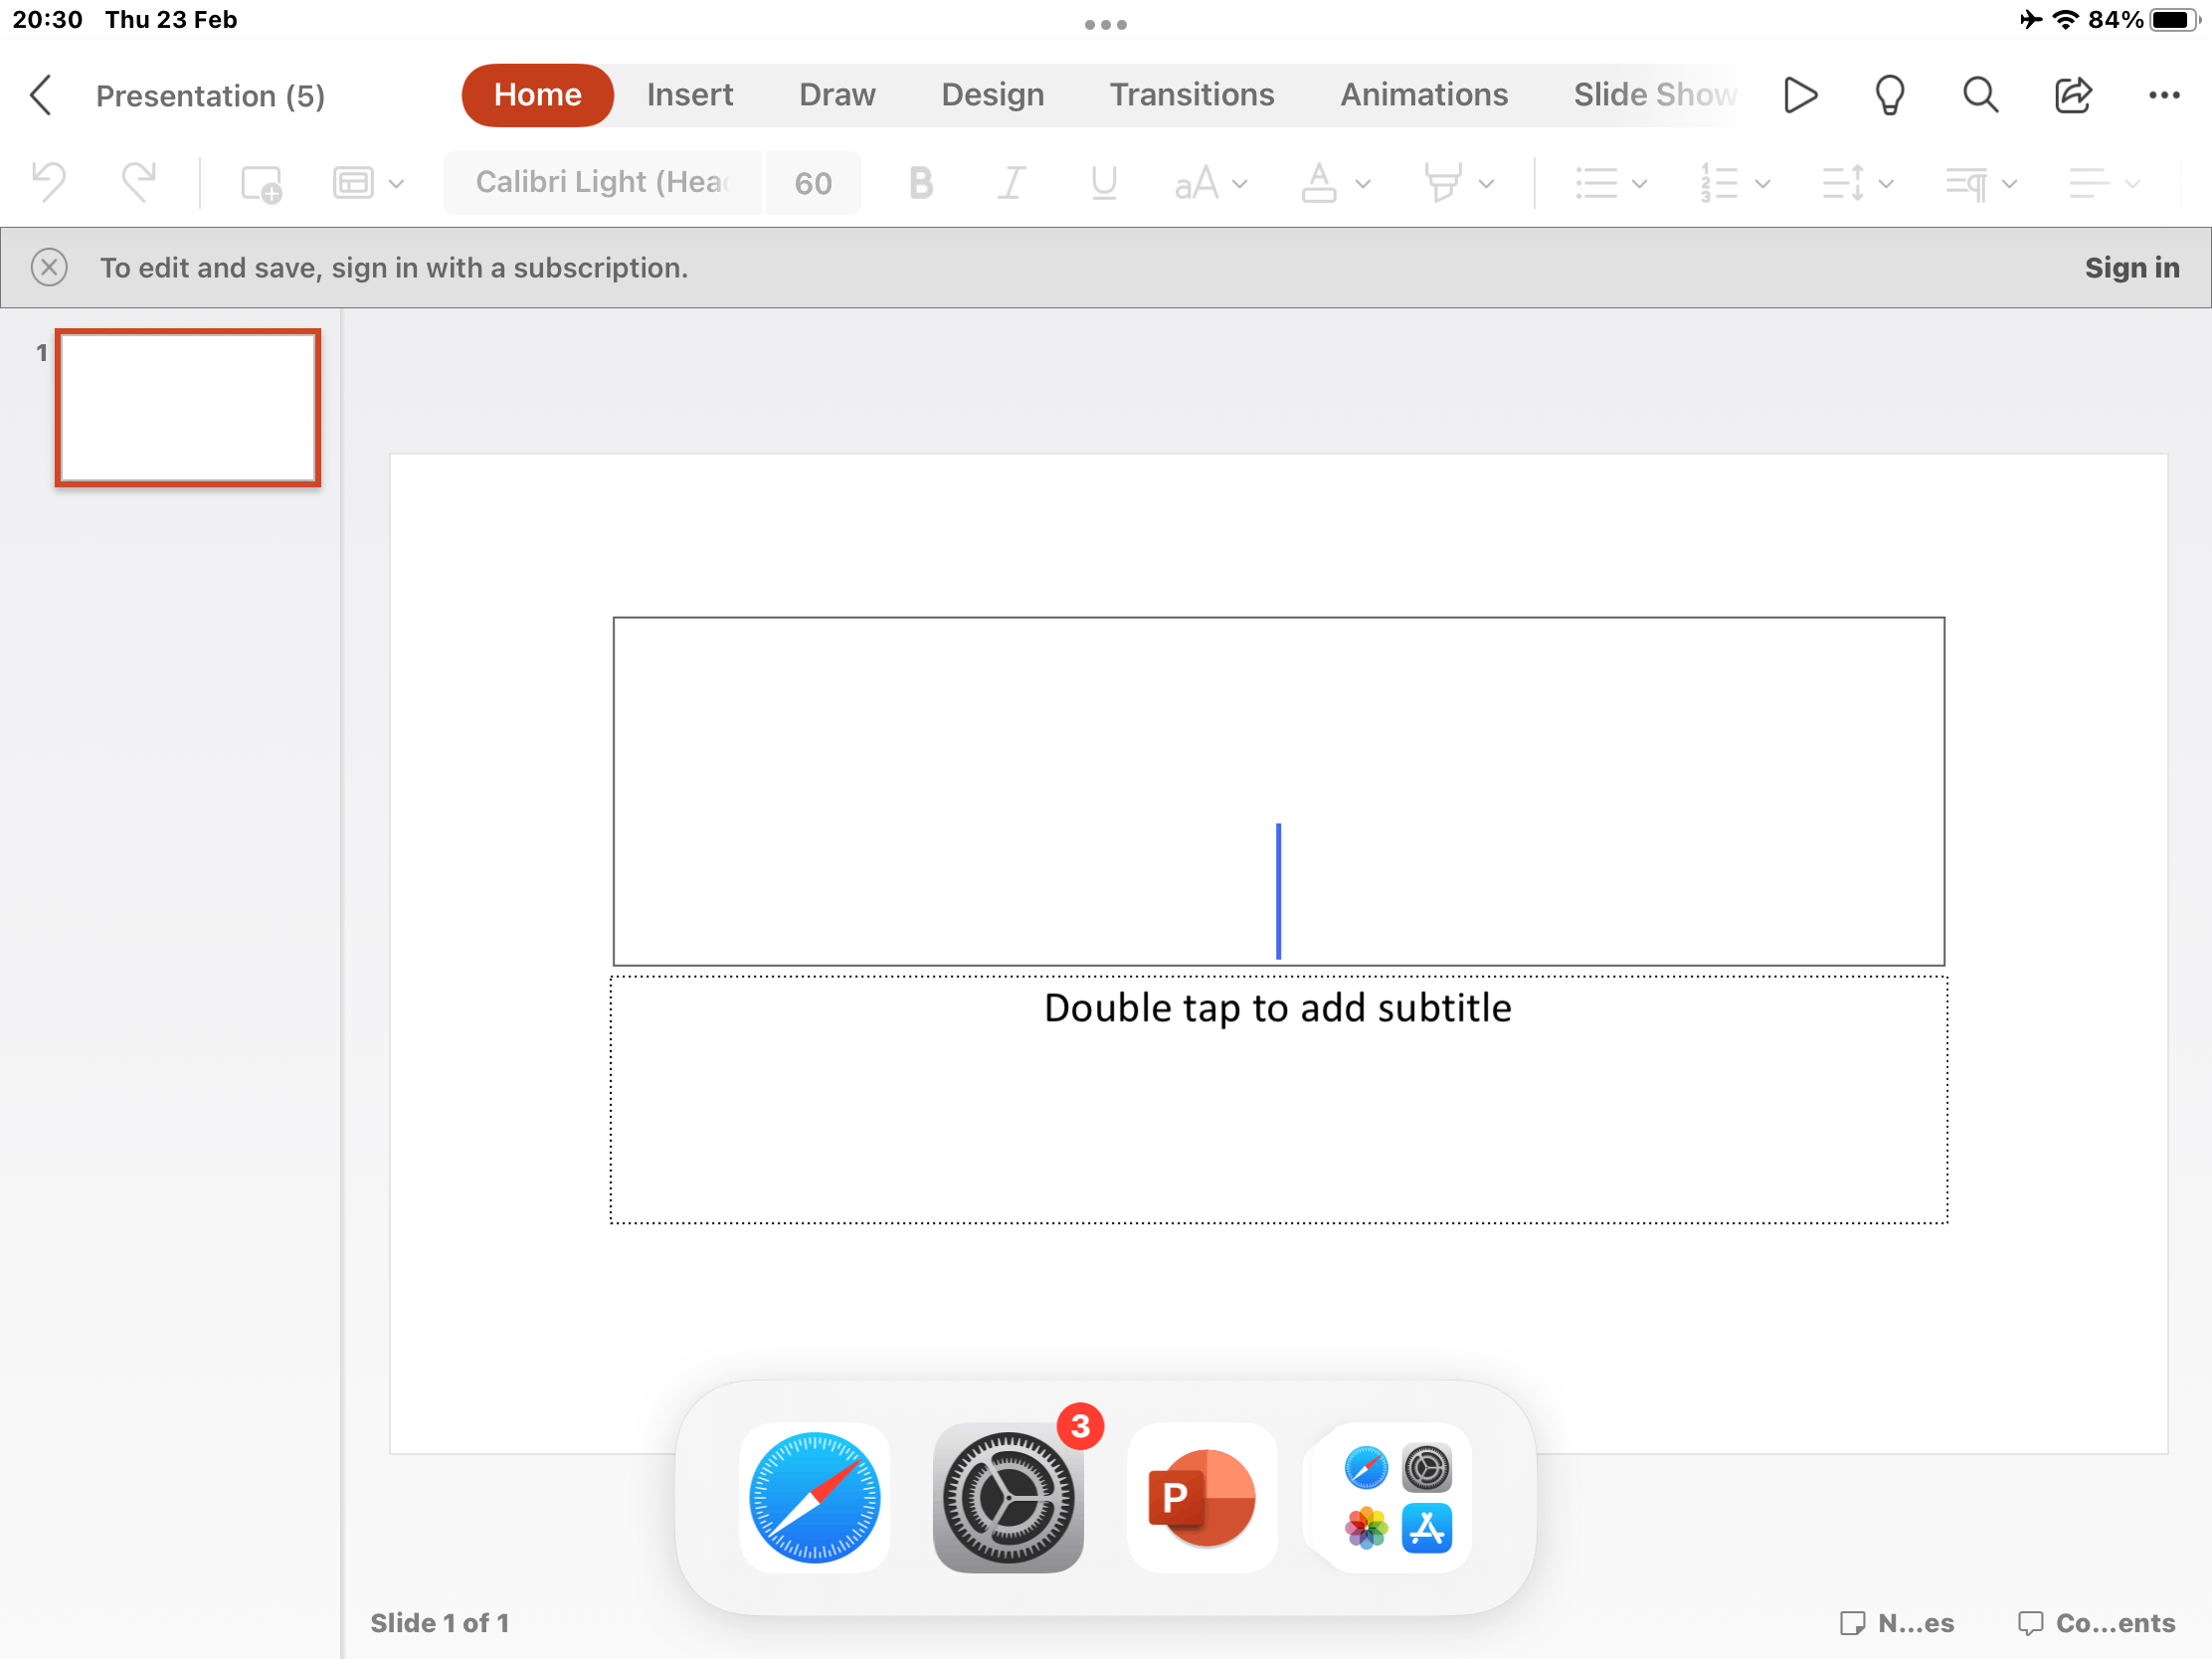Toggle italic formatting
The width and height of the screenshot is (2212, 1659).
click(x=1011, y=183)
